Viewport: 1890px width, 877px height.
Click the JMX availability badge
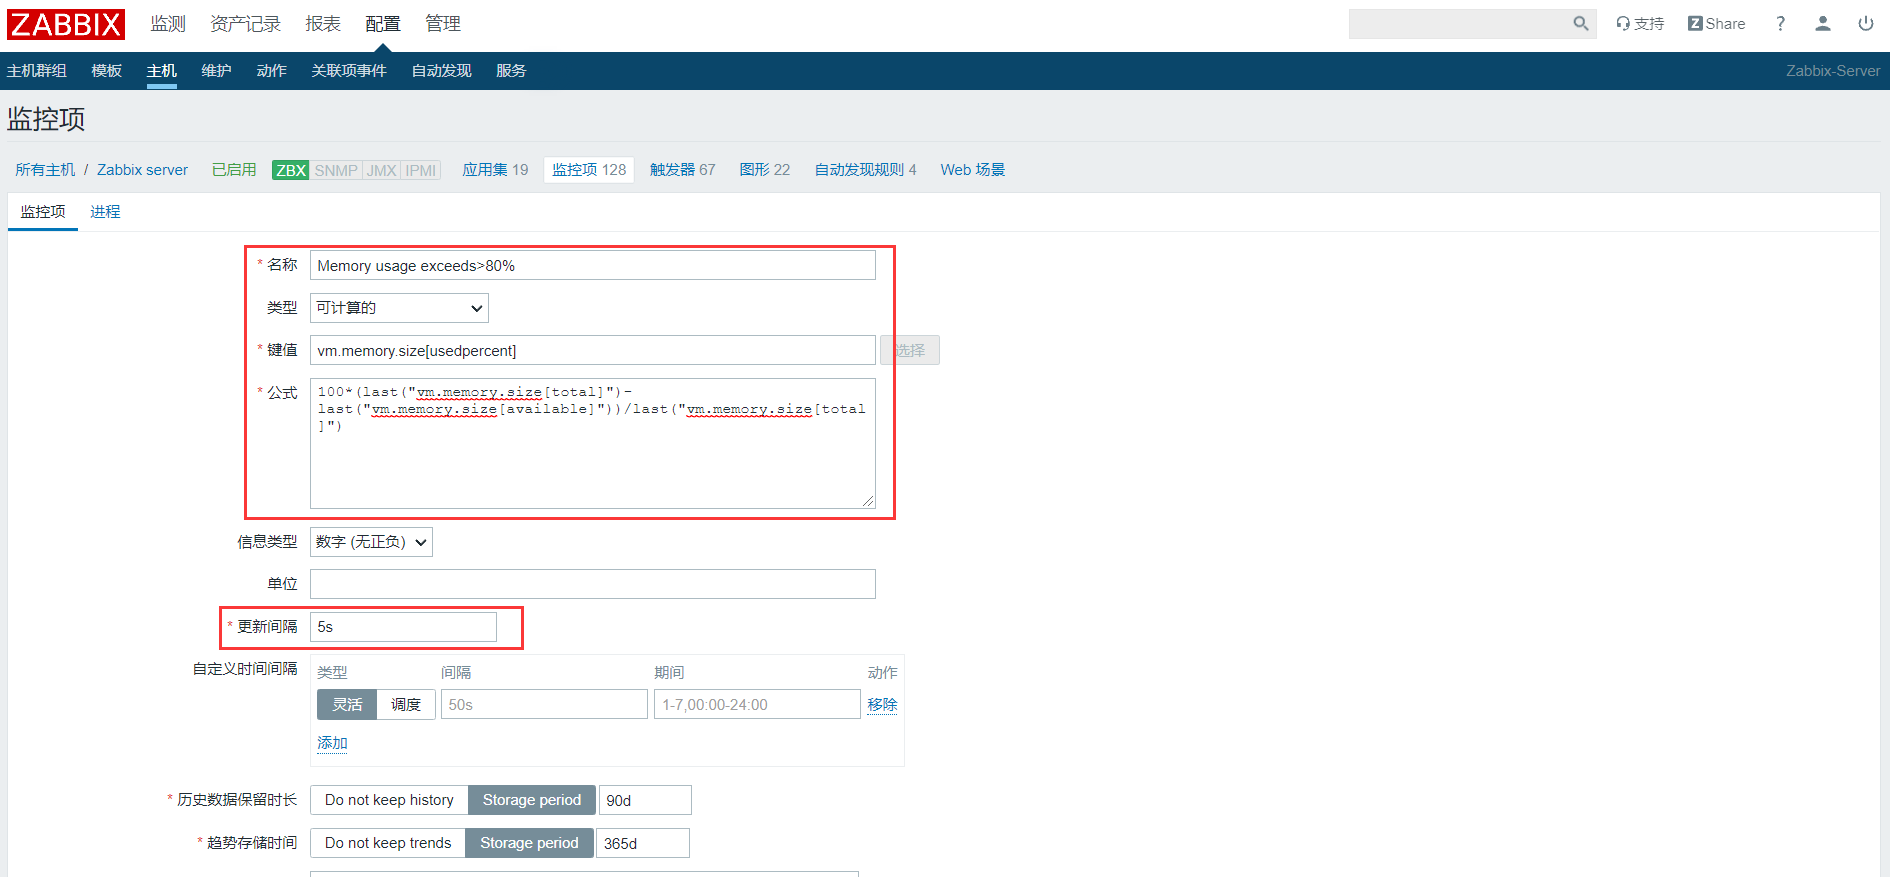click(382, 170)
